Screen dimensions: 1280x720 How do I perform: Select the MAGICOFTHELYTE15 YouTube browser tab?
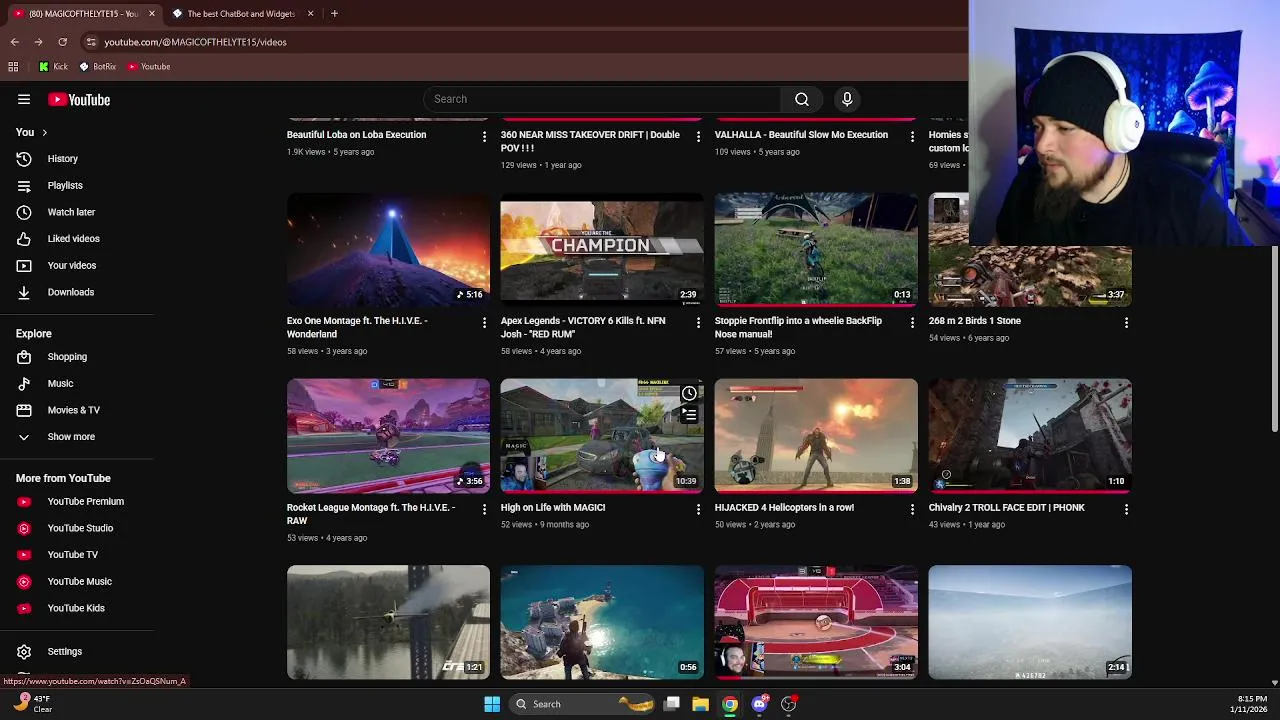tap(80, 13)
